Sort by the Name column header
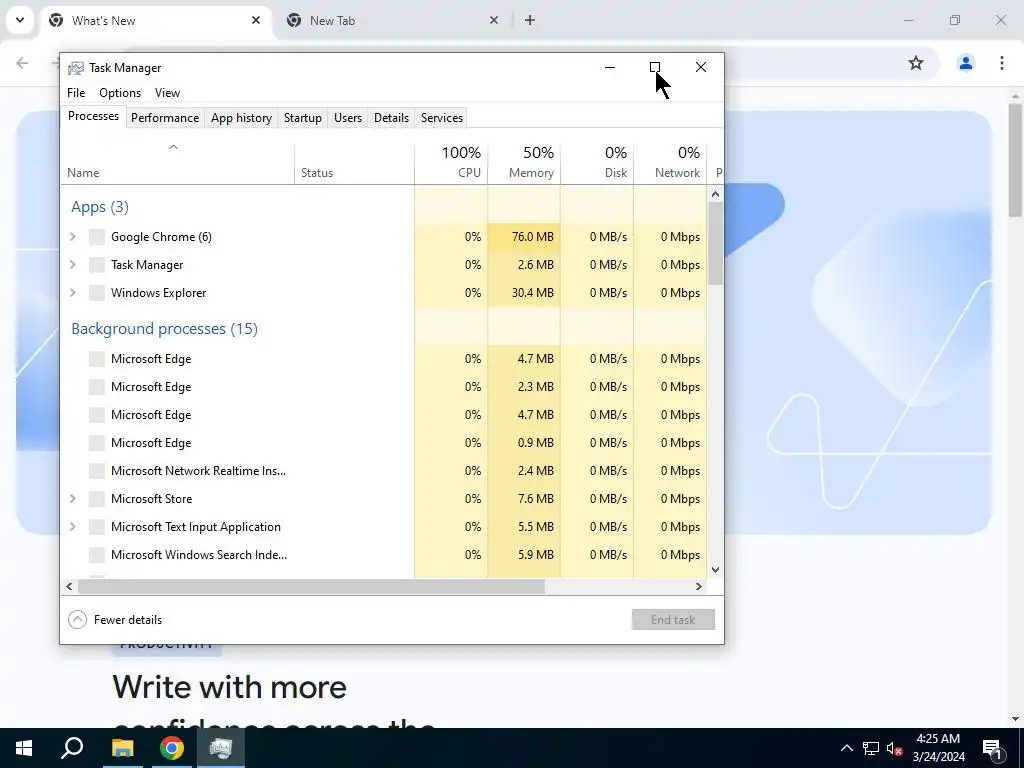 pyautogui.click(x=178, y=162)
